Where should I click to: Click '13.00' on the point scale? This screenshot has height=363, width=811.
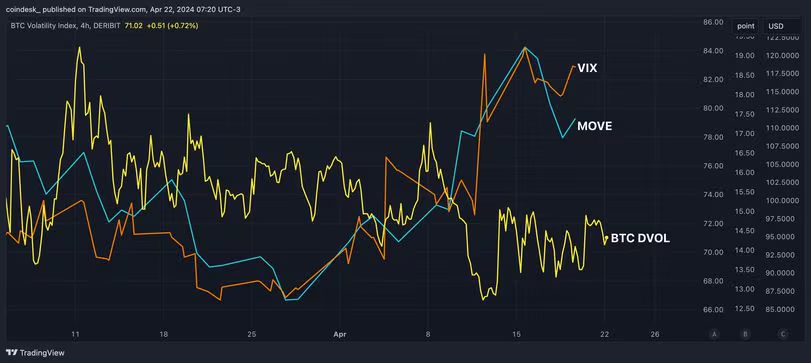(744, 289)
